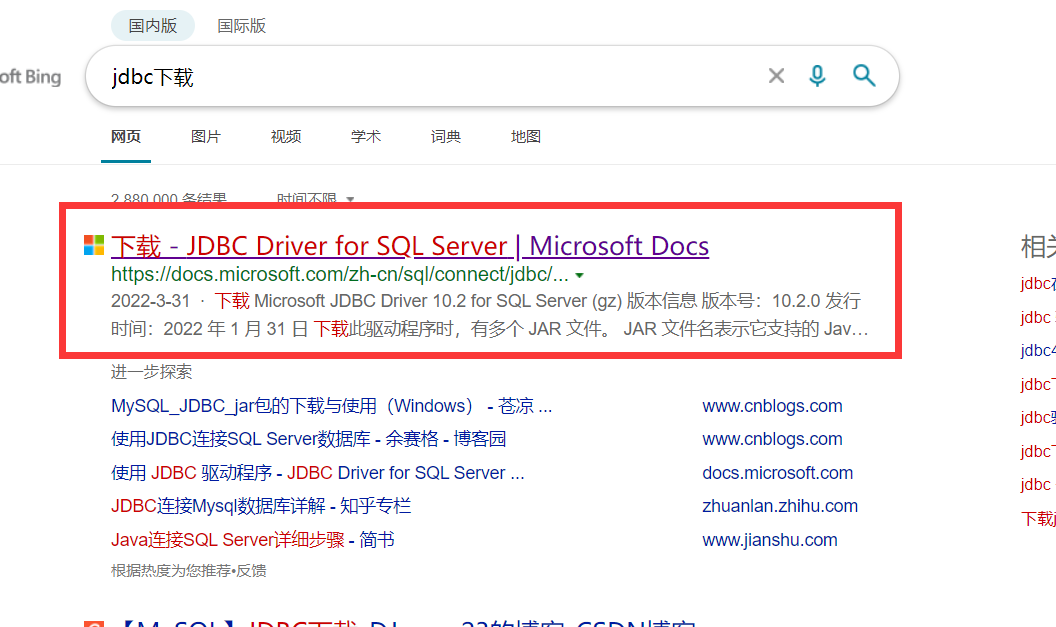Switch to the 视频 search tab
The width and height of the screenshot is (1056, 627).
(x=285, y=136)
